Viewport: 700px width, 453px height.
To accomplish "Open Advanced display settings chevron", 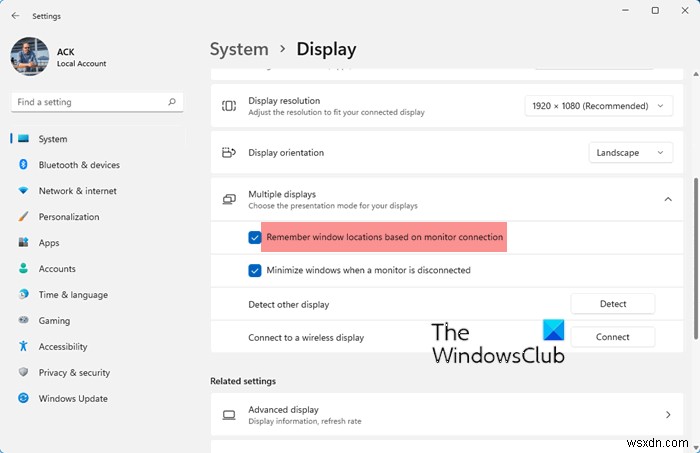I will click(668, 415).
